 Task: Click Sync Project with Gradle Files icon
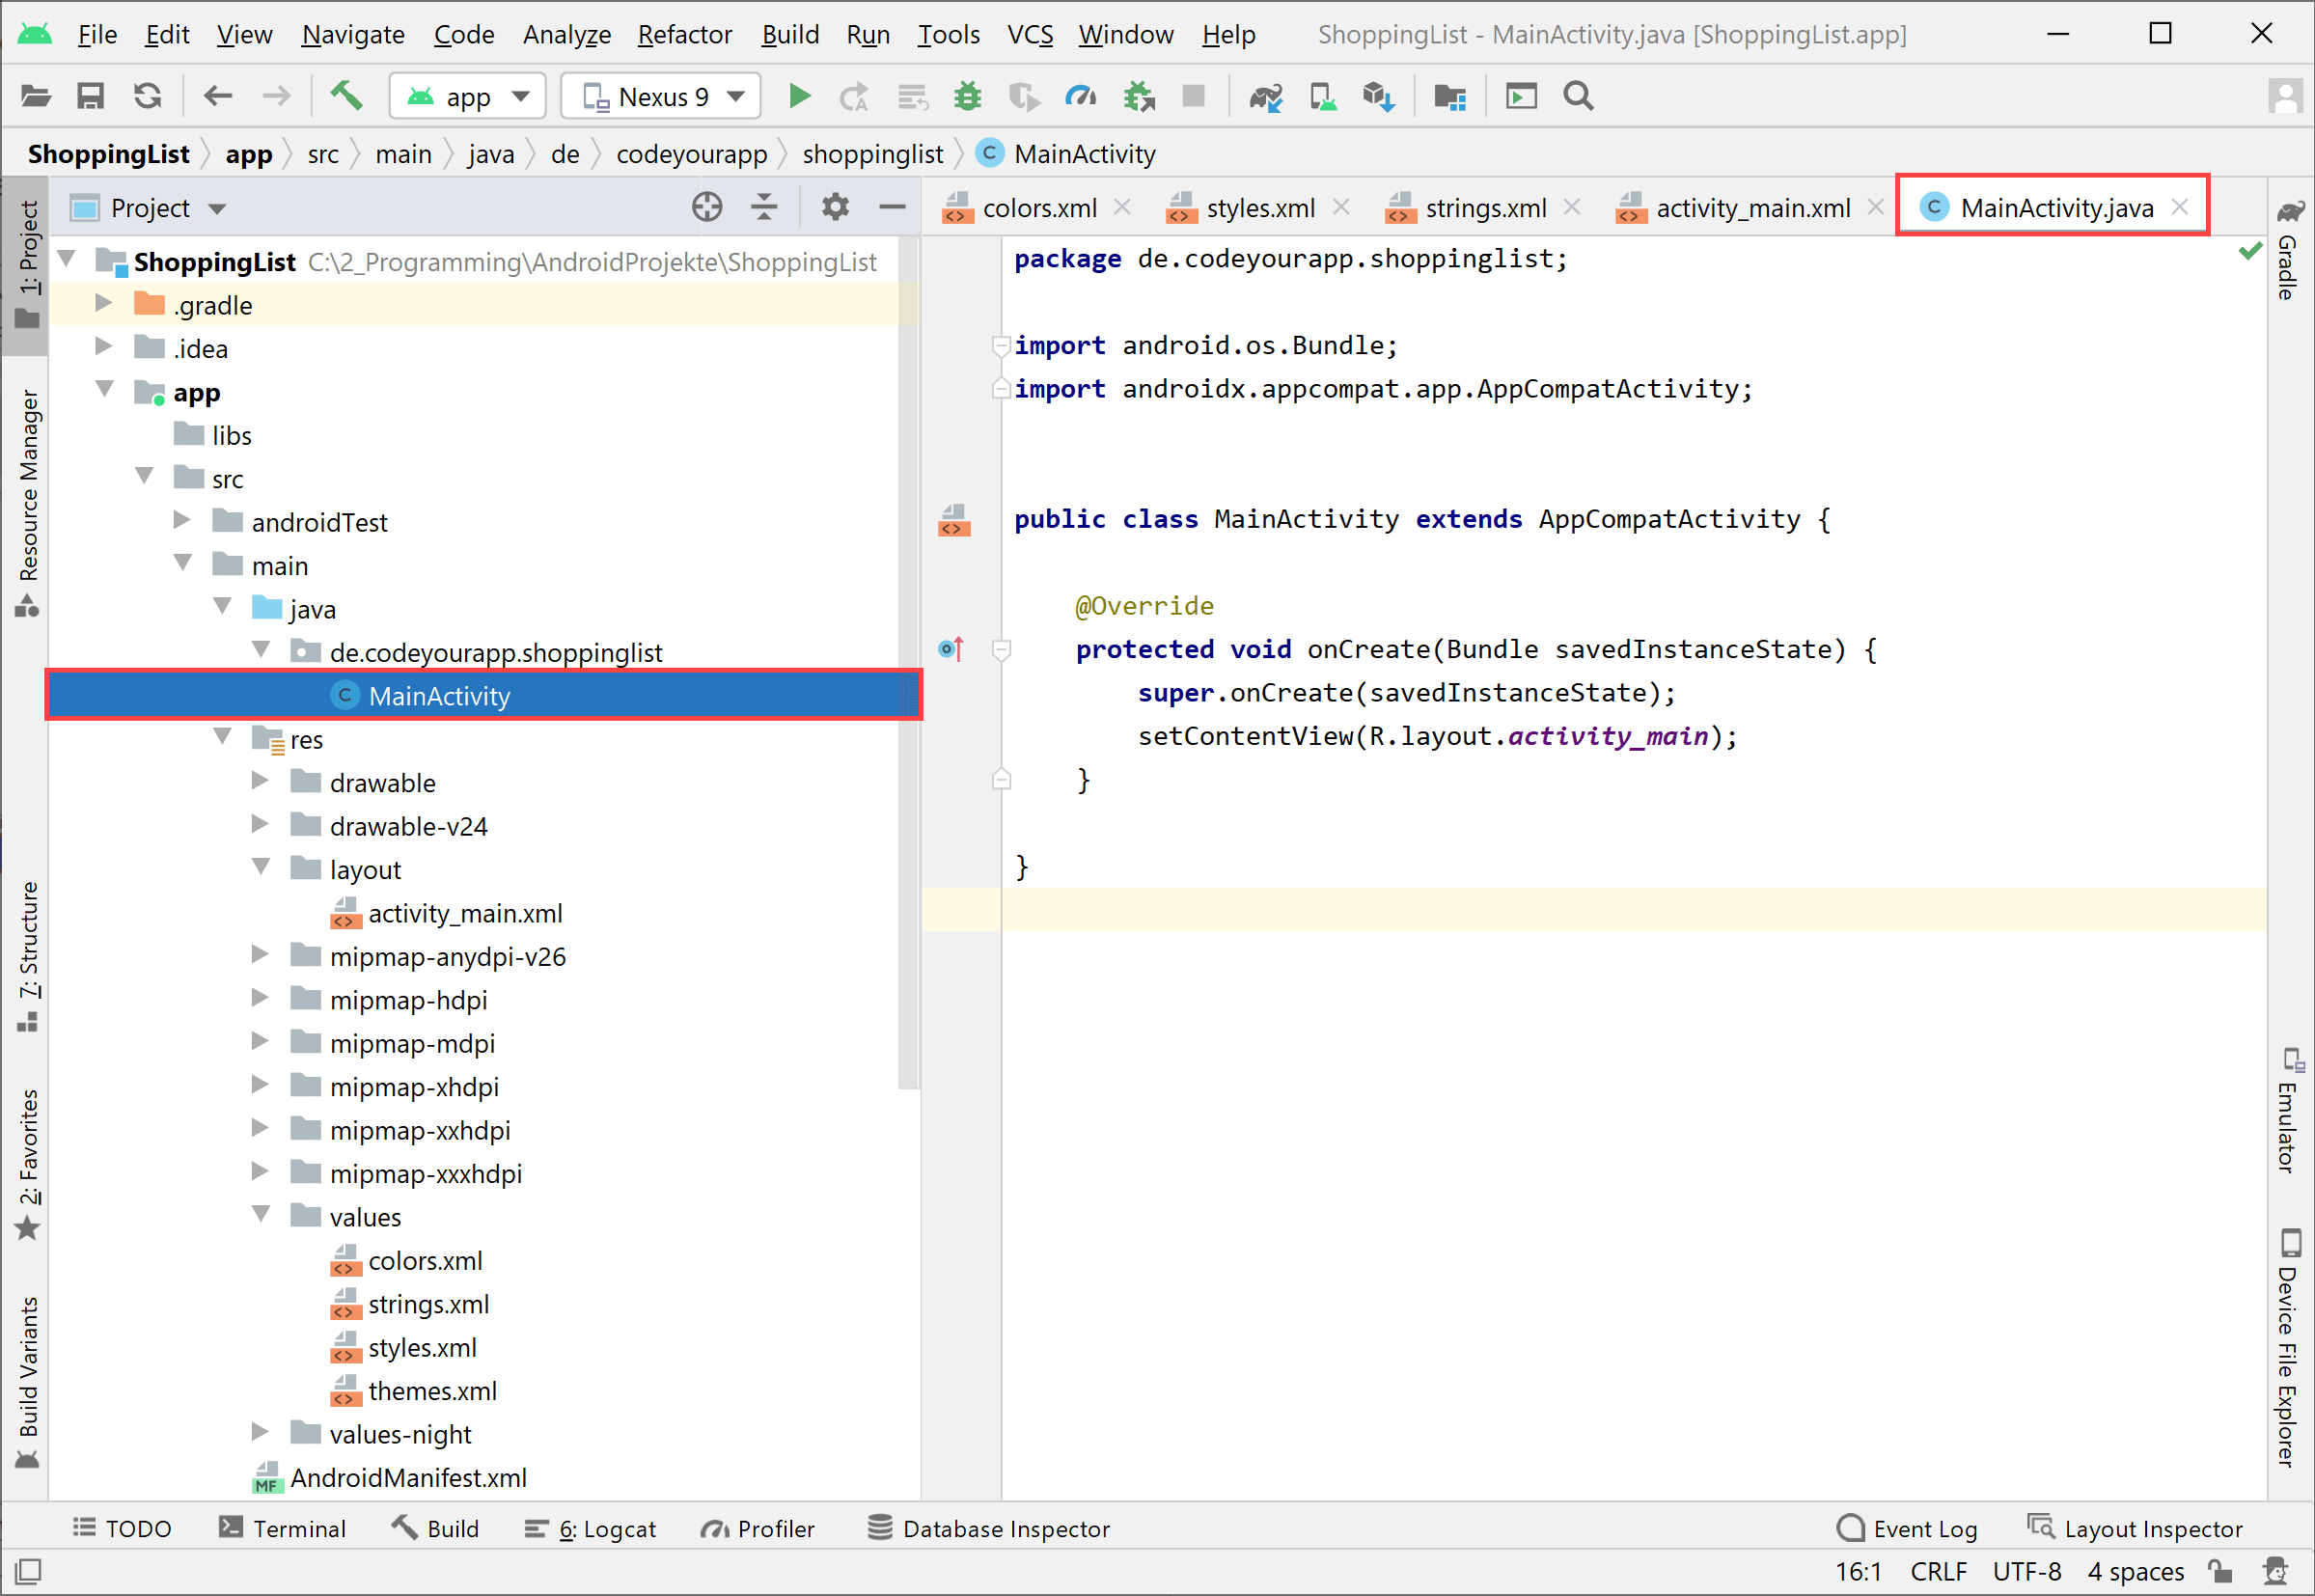pyautogui.click(x=1266, y=97)
